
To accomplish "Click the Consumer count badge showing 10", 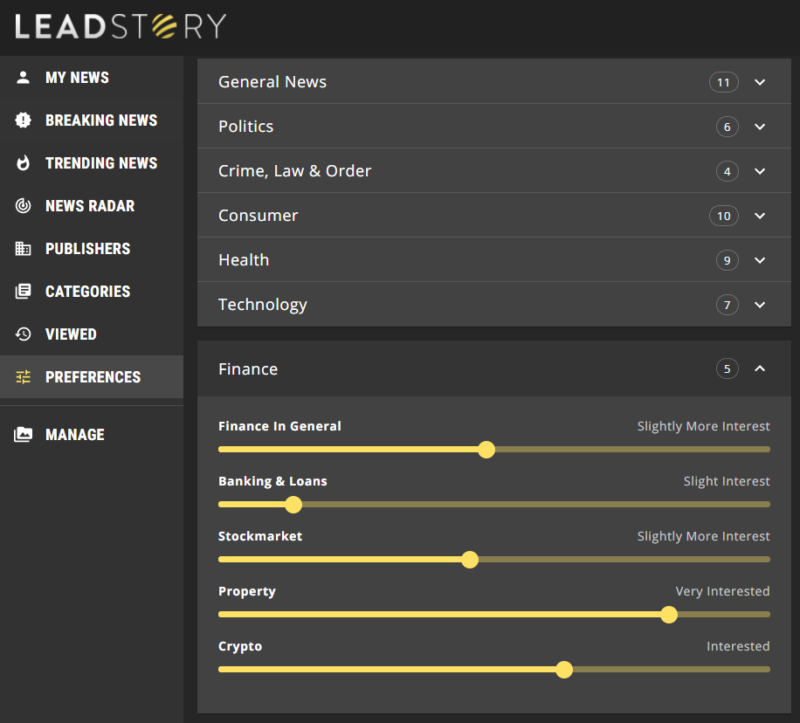I will 724,216.
